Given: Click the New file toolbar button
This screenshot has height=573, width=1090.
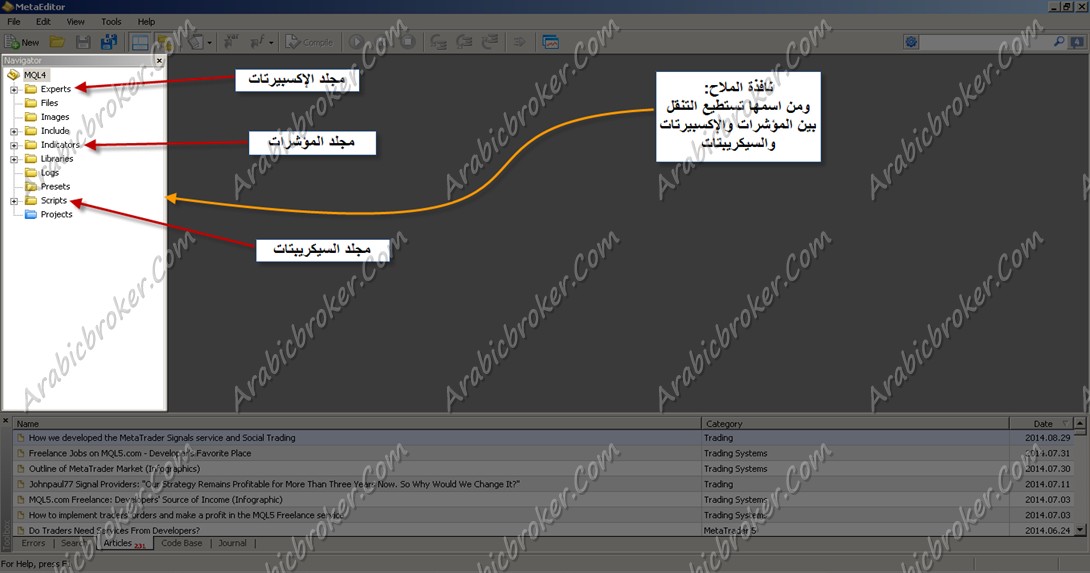Looking at the screenshot, I should click(22, 42).
